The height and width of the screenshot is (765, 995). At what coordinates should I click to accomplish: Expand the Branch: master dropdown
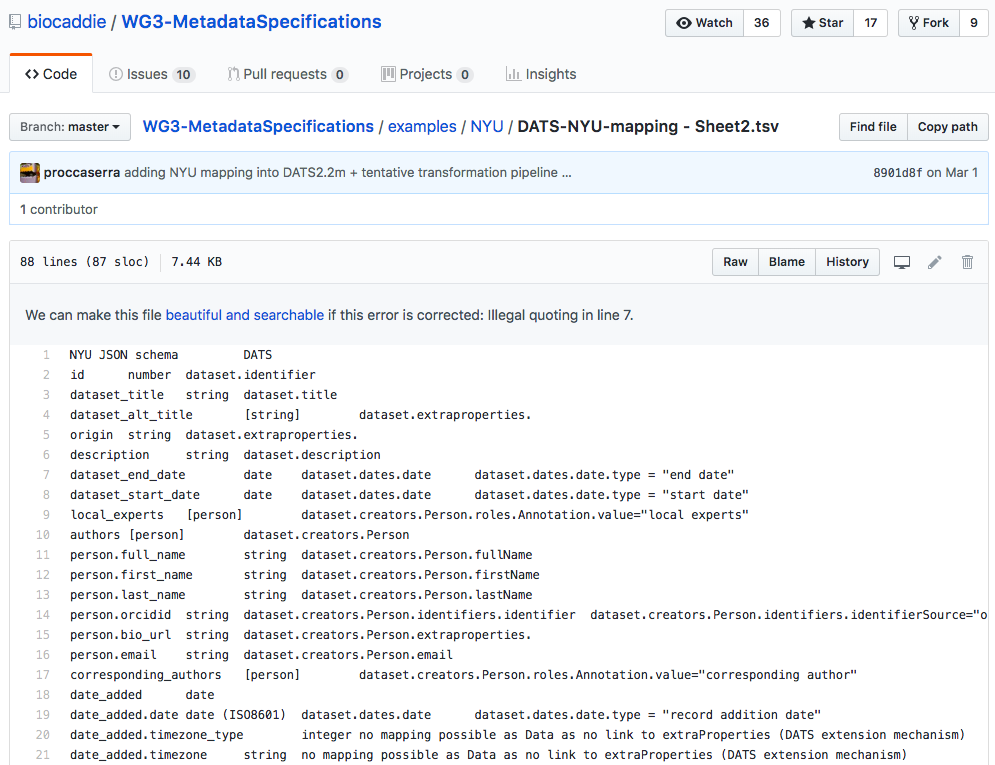70,127
